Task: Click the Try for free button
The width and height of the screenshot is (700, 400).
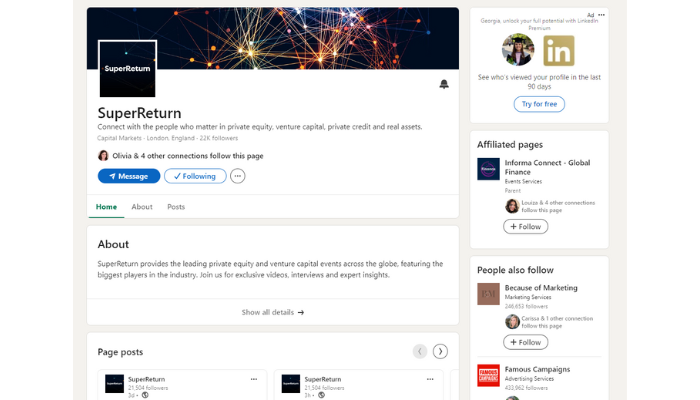Action: (x=539, y=104)
